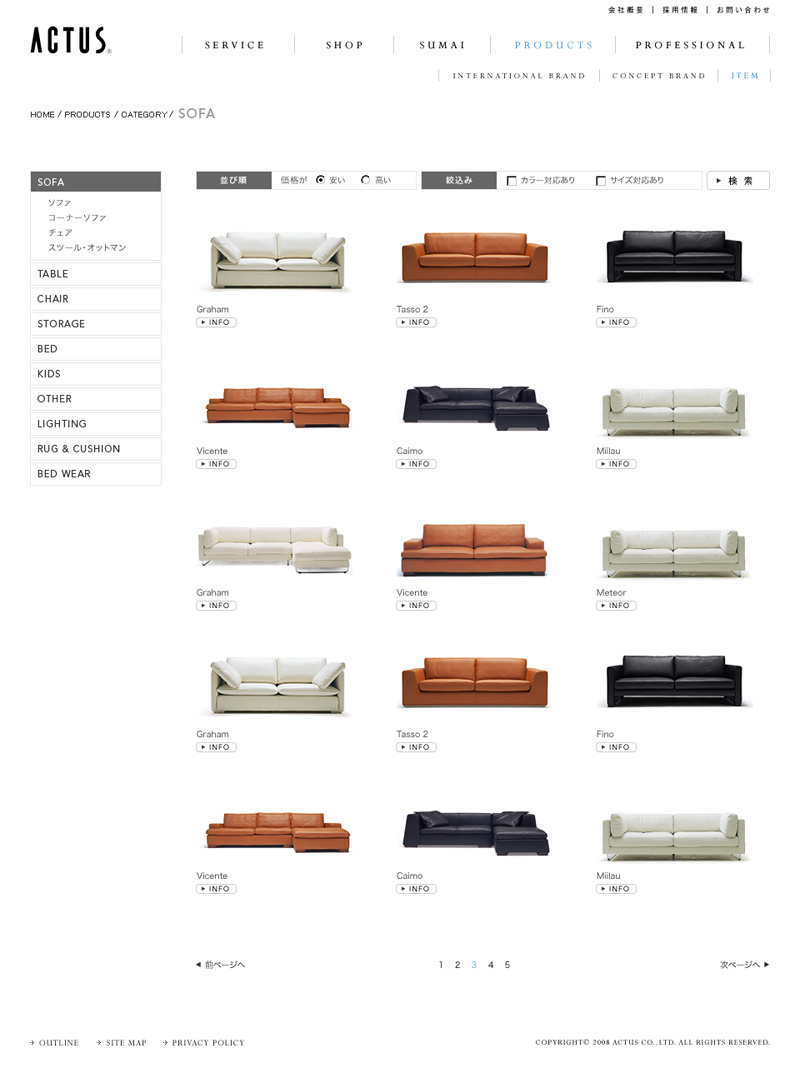Go to page 4 of results
The width and height of the screenshot is (800, 1083).
pyautogui.click(x=491, y=965)
